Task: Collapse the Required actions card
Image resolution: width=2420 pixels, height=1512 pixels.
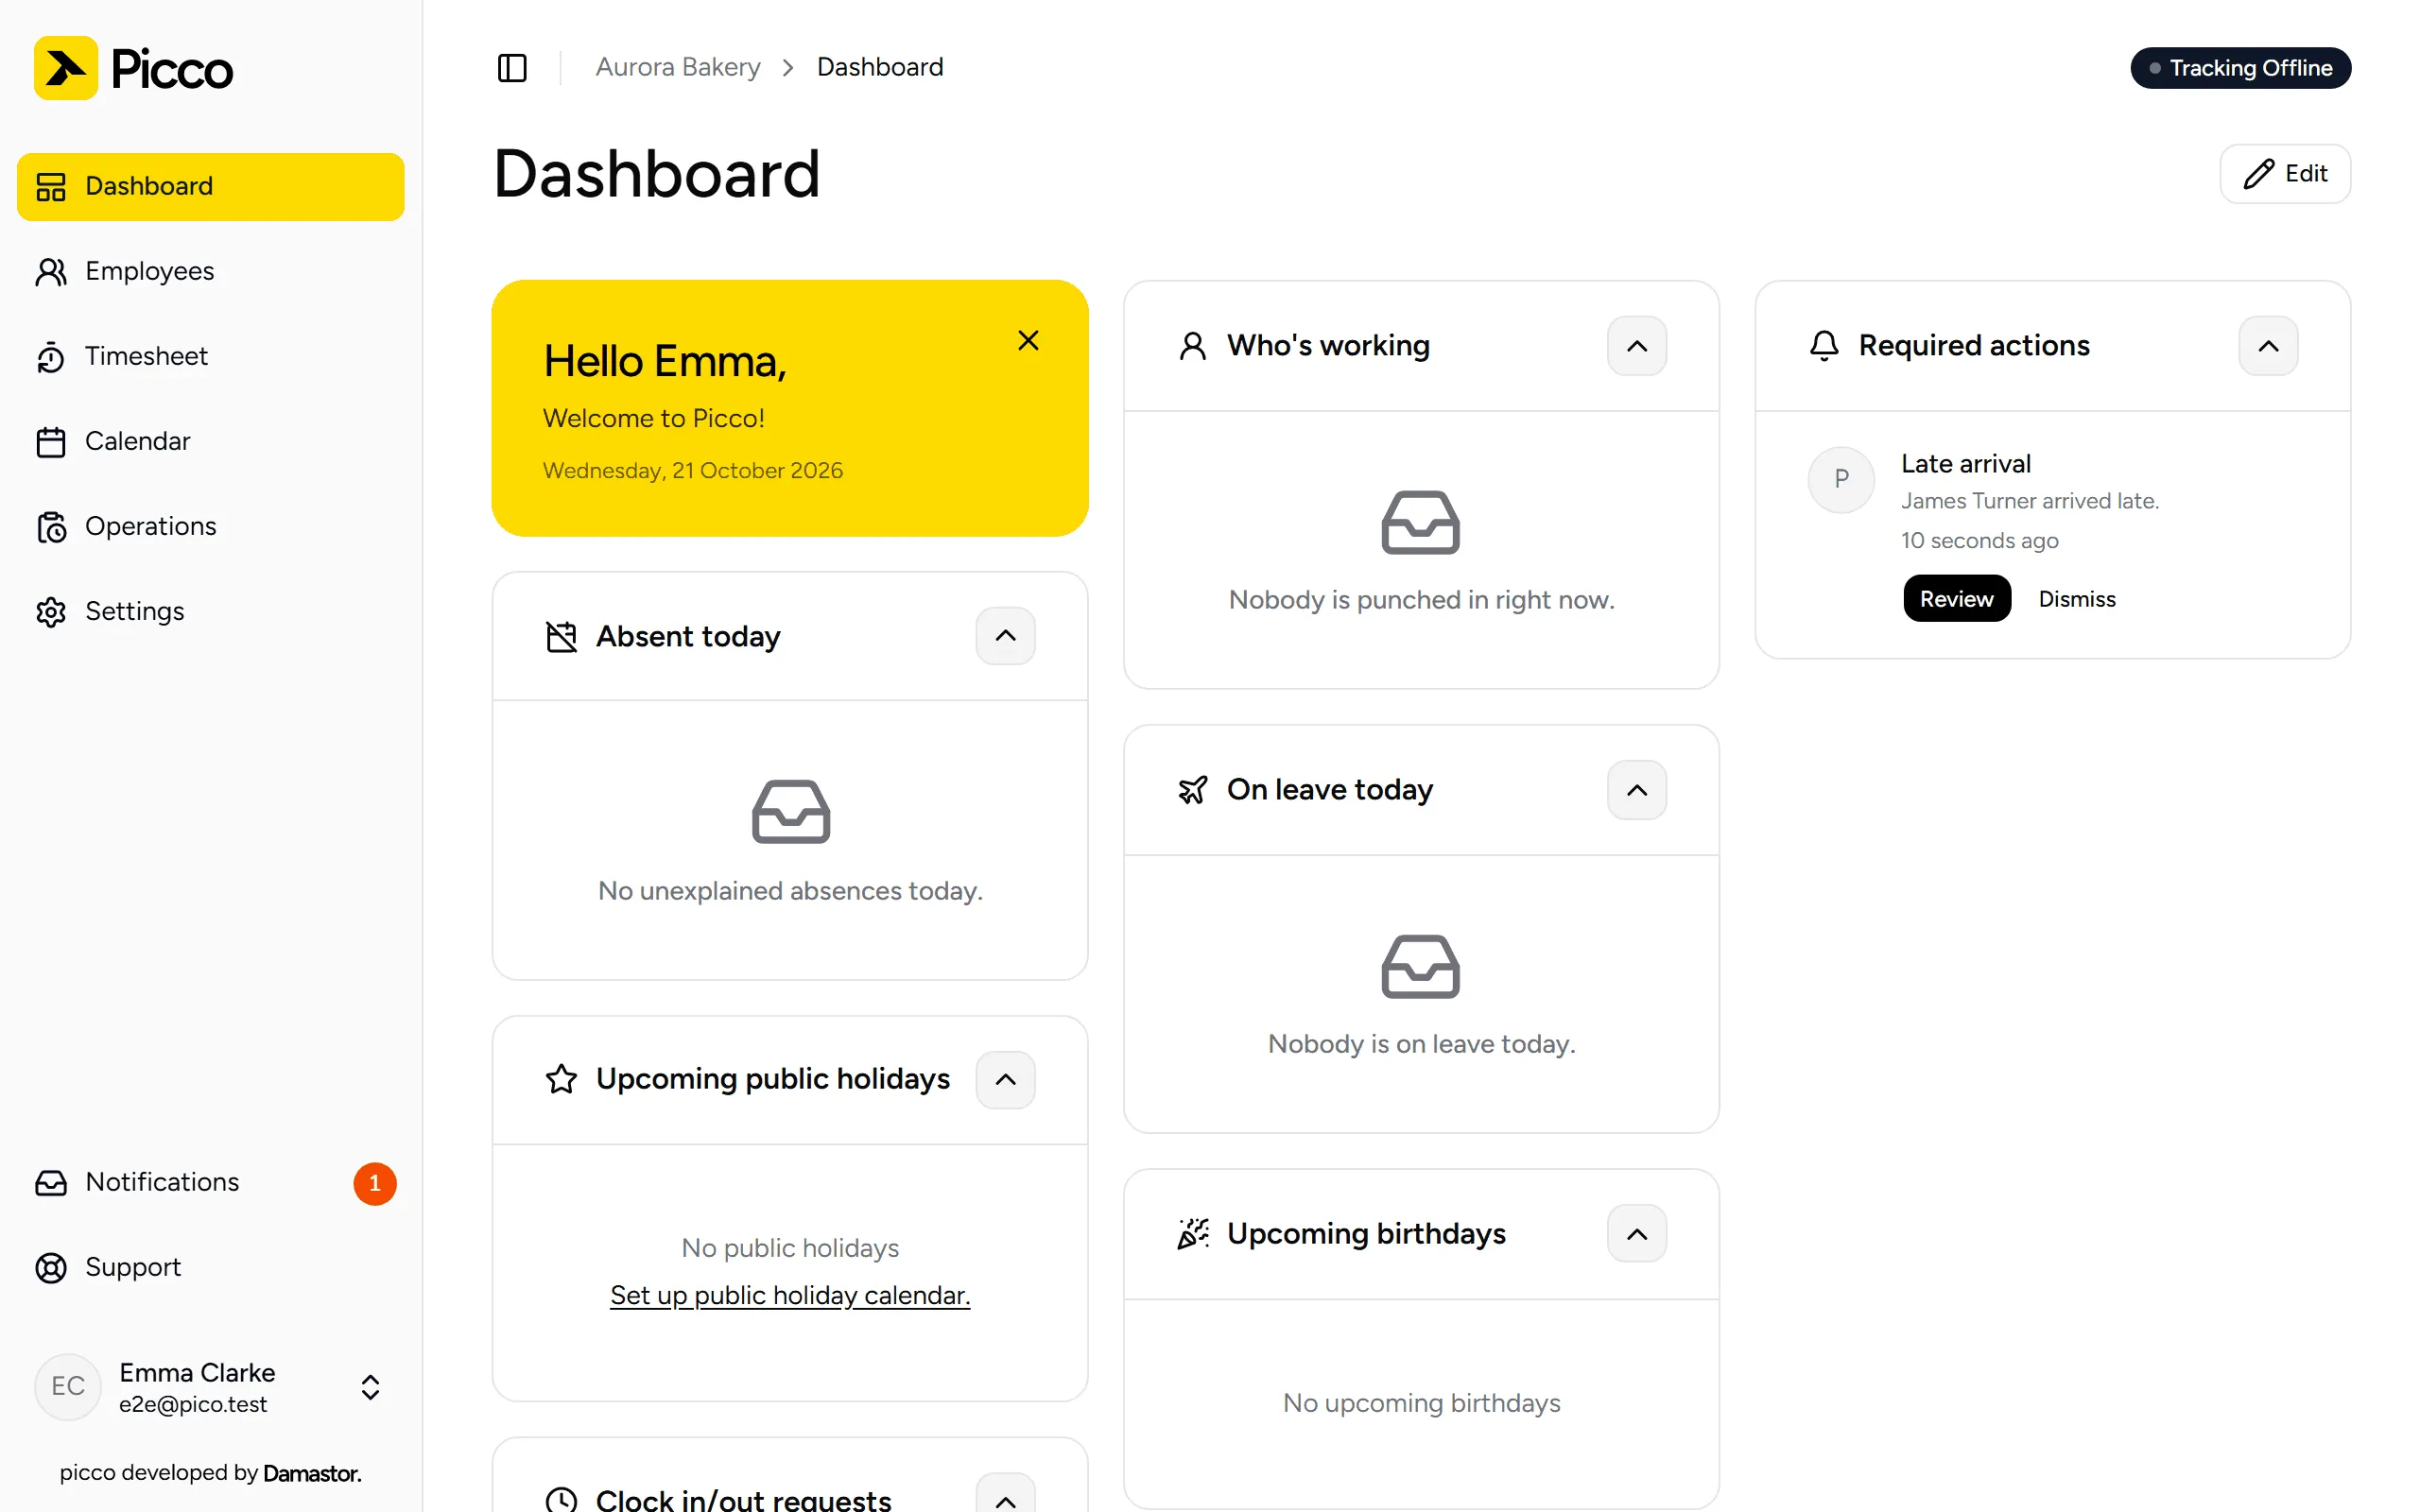Action: click(2268, 346)
